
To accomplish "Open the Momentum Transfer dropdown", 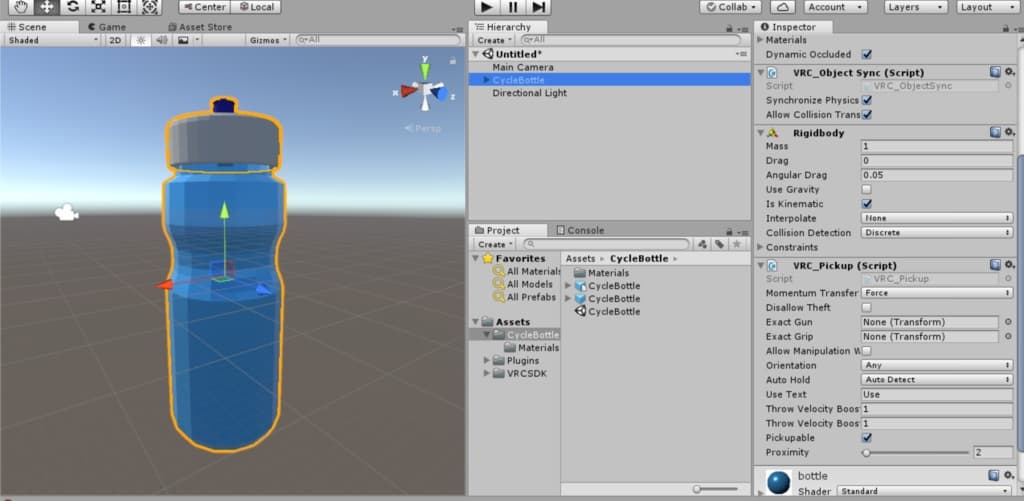I will pos(937,293).
